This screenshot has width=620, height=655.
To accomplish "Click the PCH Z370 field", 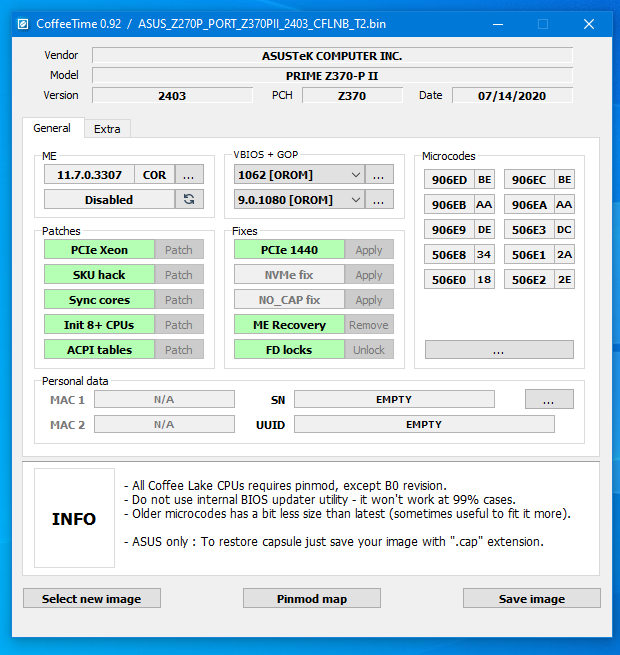I will tap(352, 96).
